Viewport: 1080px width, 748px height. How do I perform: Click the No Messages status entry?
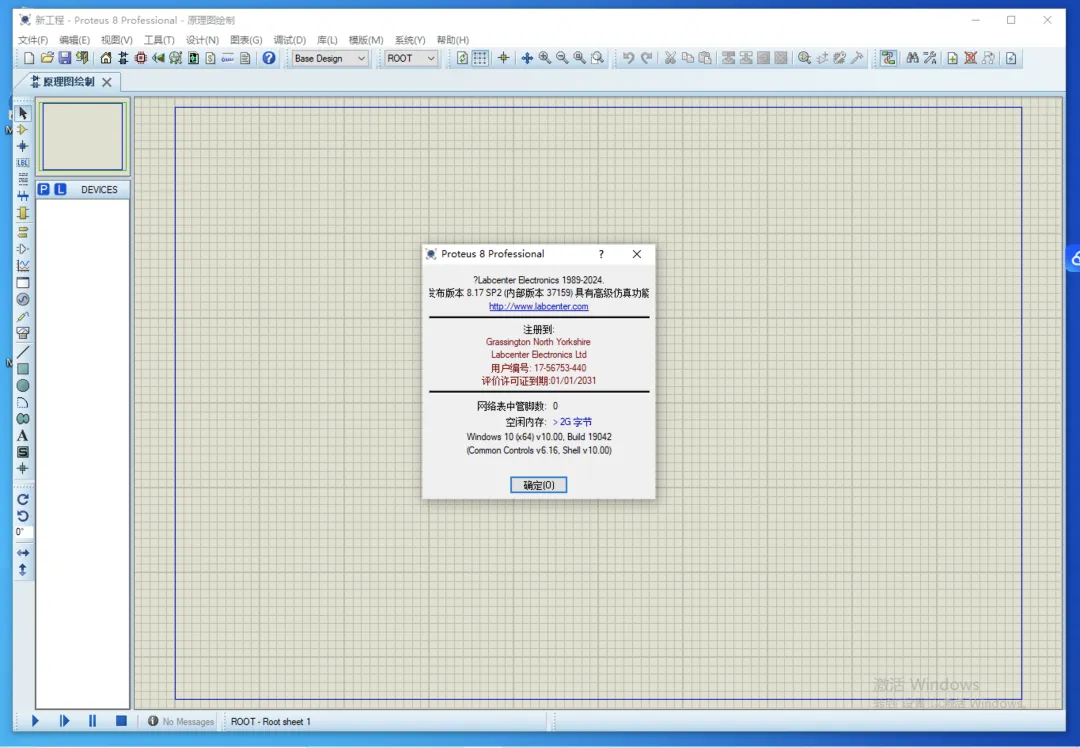(181, 721)
